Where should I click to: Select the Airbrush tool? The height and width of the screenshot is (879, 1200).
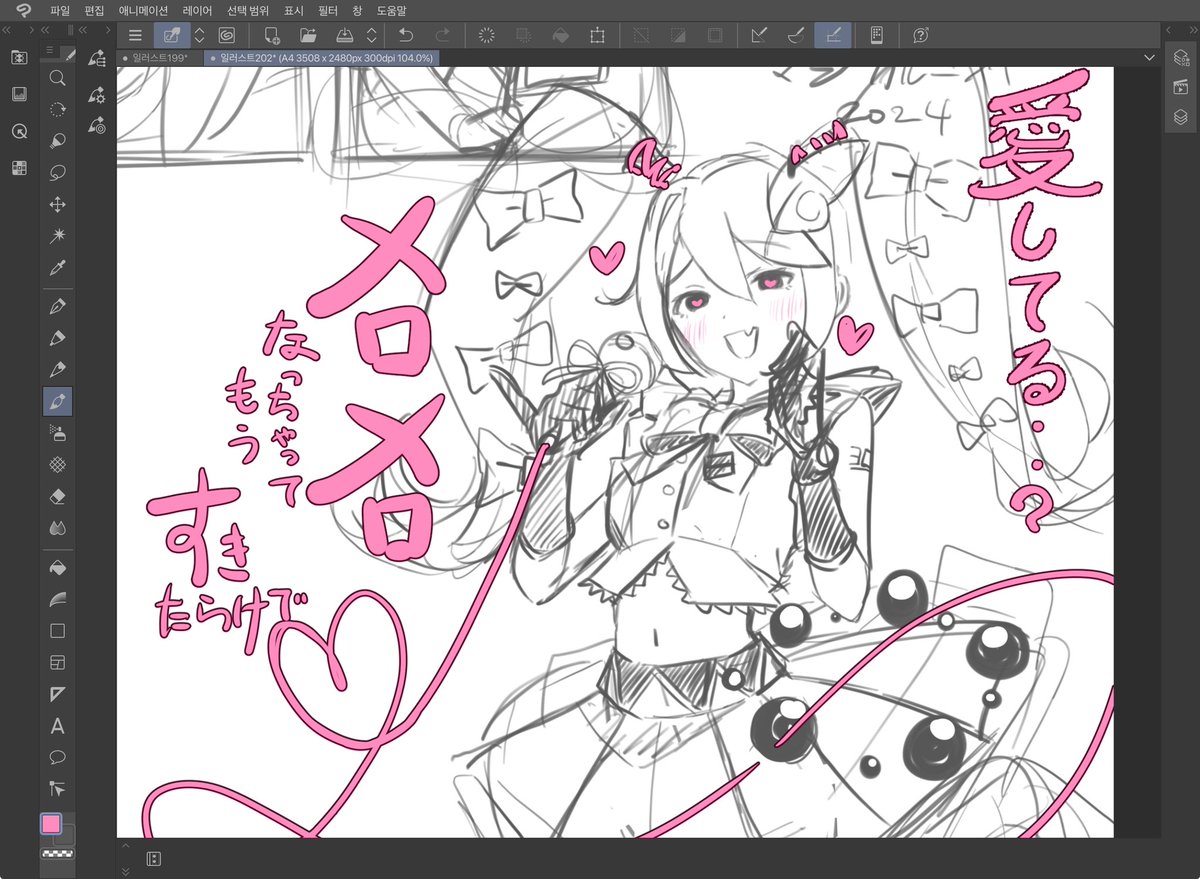58,433
